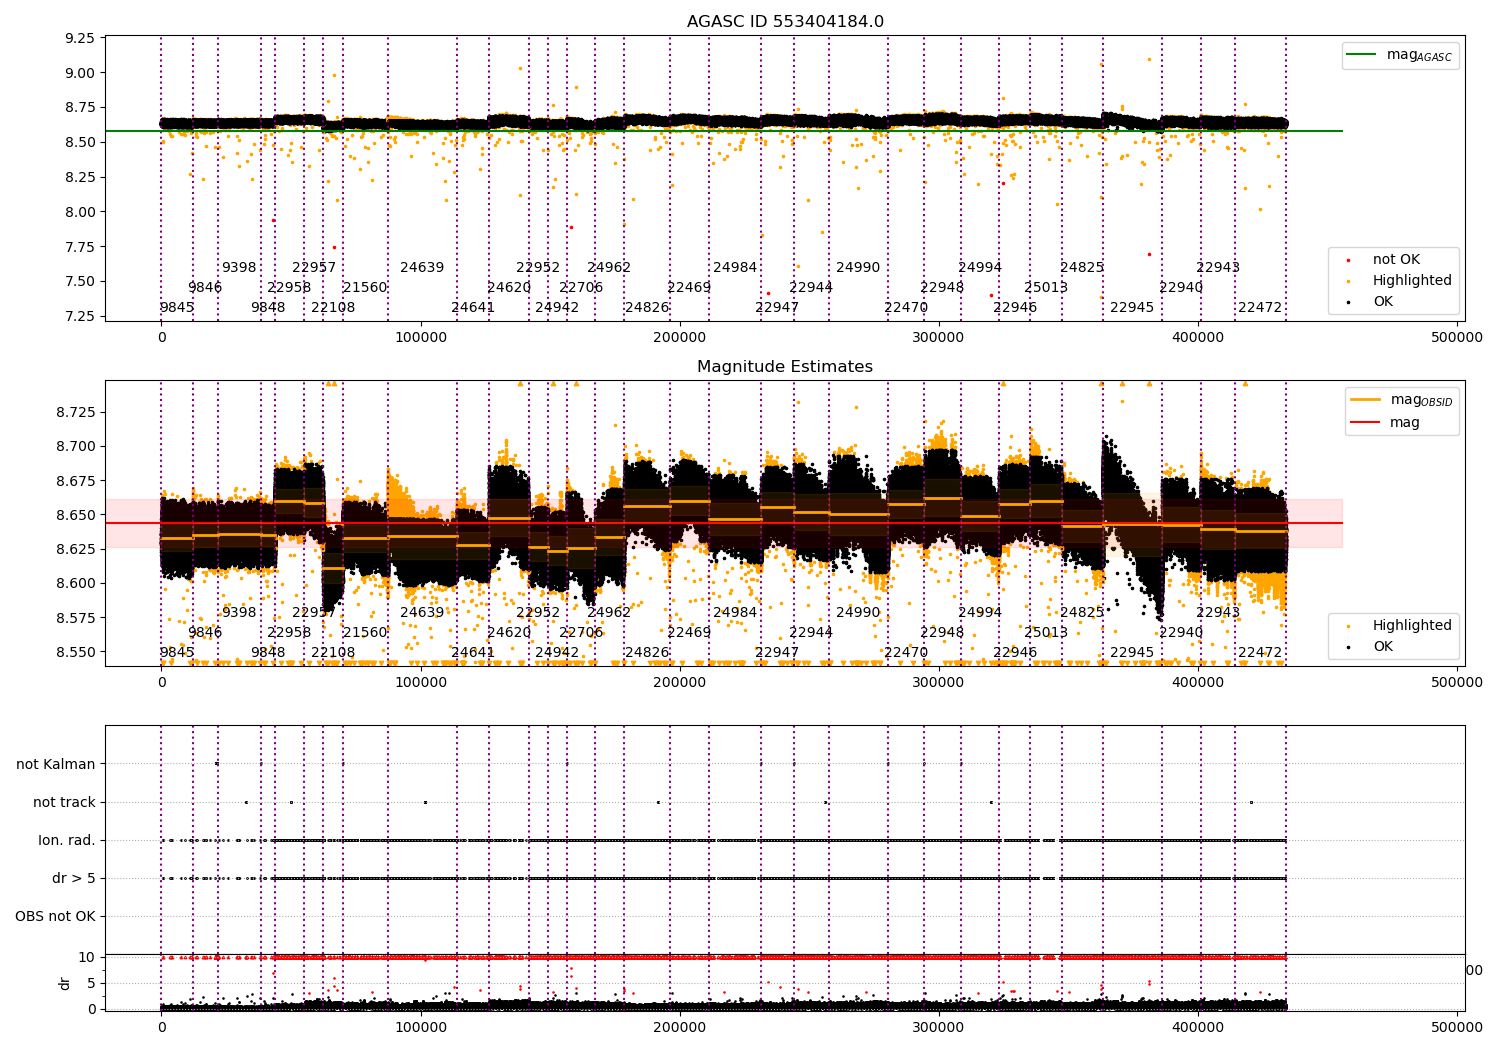Image resolution: width=1500 pixels, height=1050 pixels.
Task: Click the 8.725 y-tick in middle plot
Action: (75, 412)
